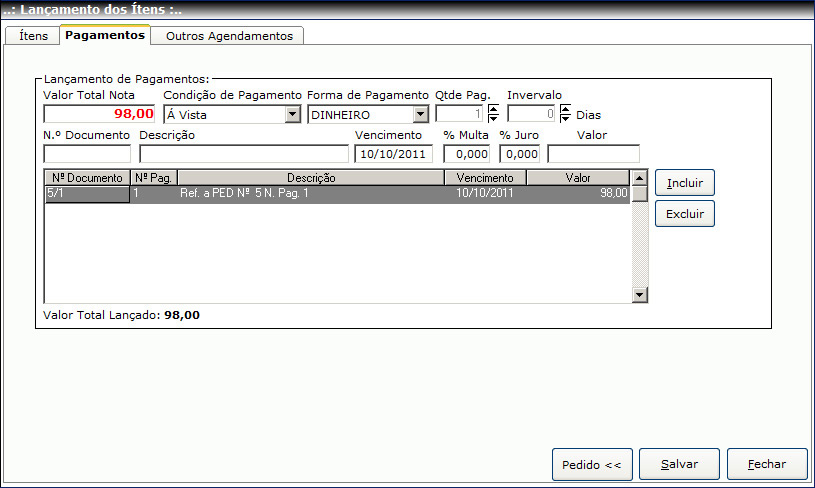Open the Outros Agendamentos tab
Viewport: 815px width, 488px height.
click(x=229, y=36)
